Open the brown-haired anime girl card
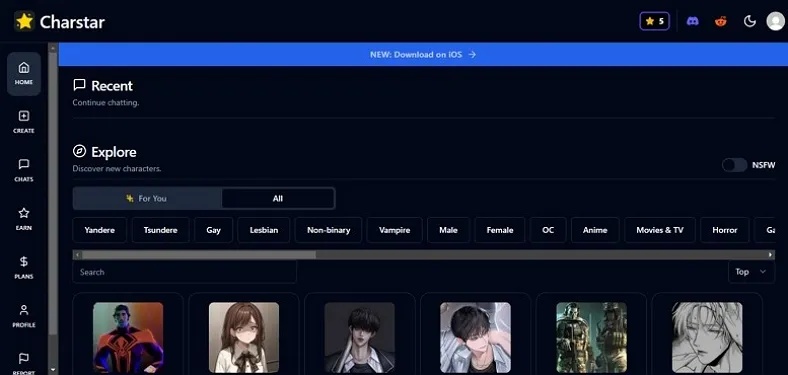The width and height of the screenshot is (788, 375). 244,334
